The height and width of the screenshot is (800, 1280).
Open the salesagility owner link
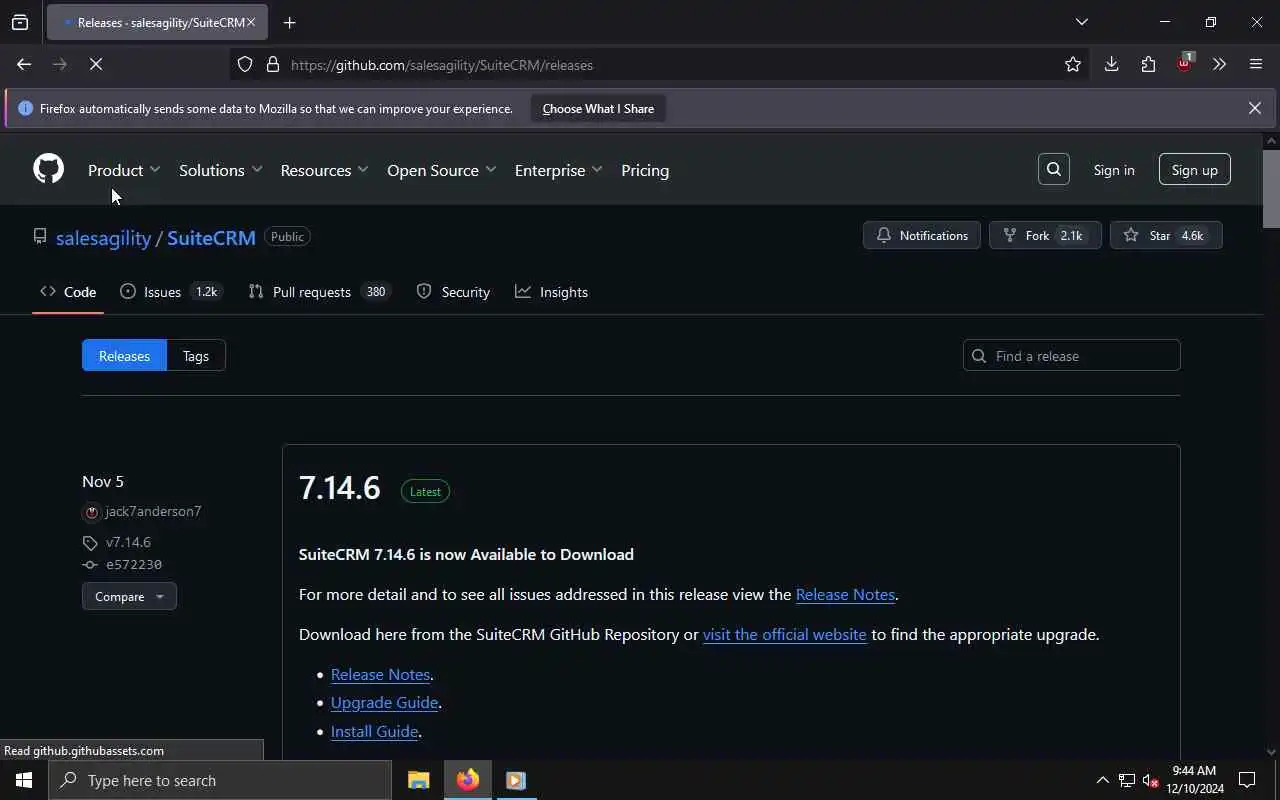pyautogui.click(x=103, y=238)
